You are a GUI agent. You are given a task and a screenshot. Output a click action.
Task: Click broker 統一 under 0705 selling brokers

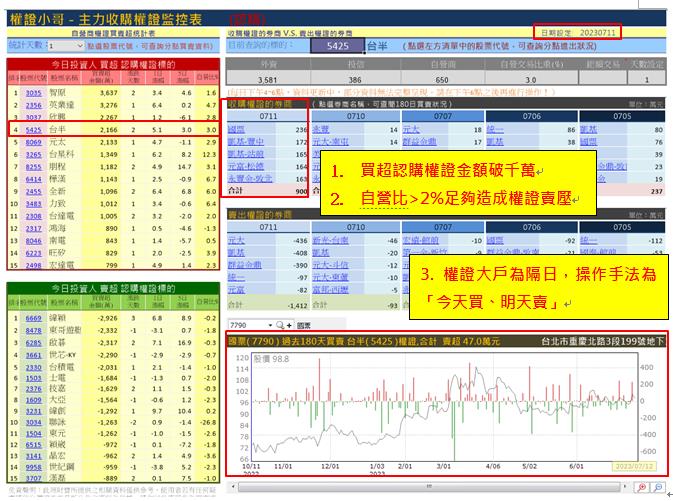coord(588,240)
